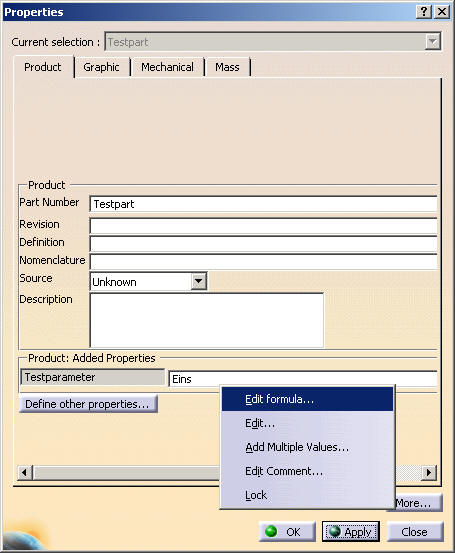Expand the Source dropdown arrow
This screenshot has height=553, width=455.
(x=199, y=281)
